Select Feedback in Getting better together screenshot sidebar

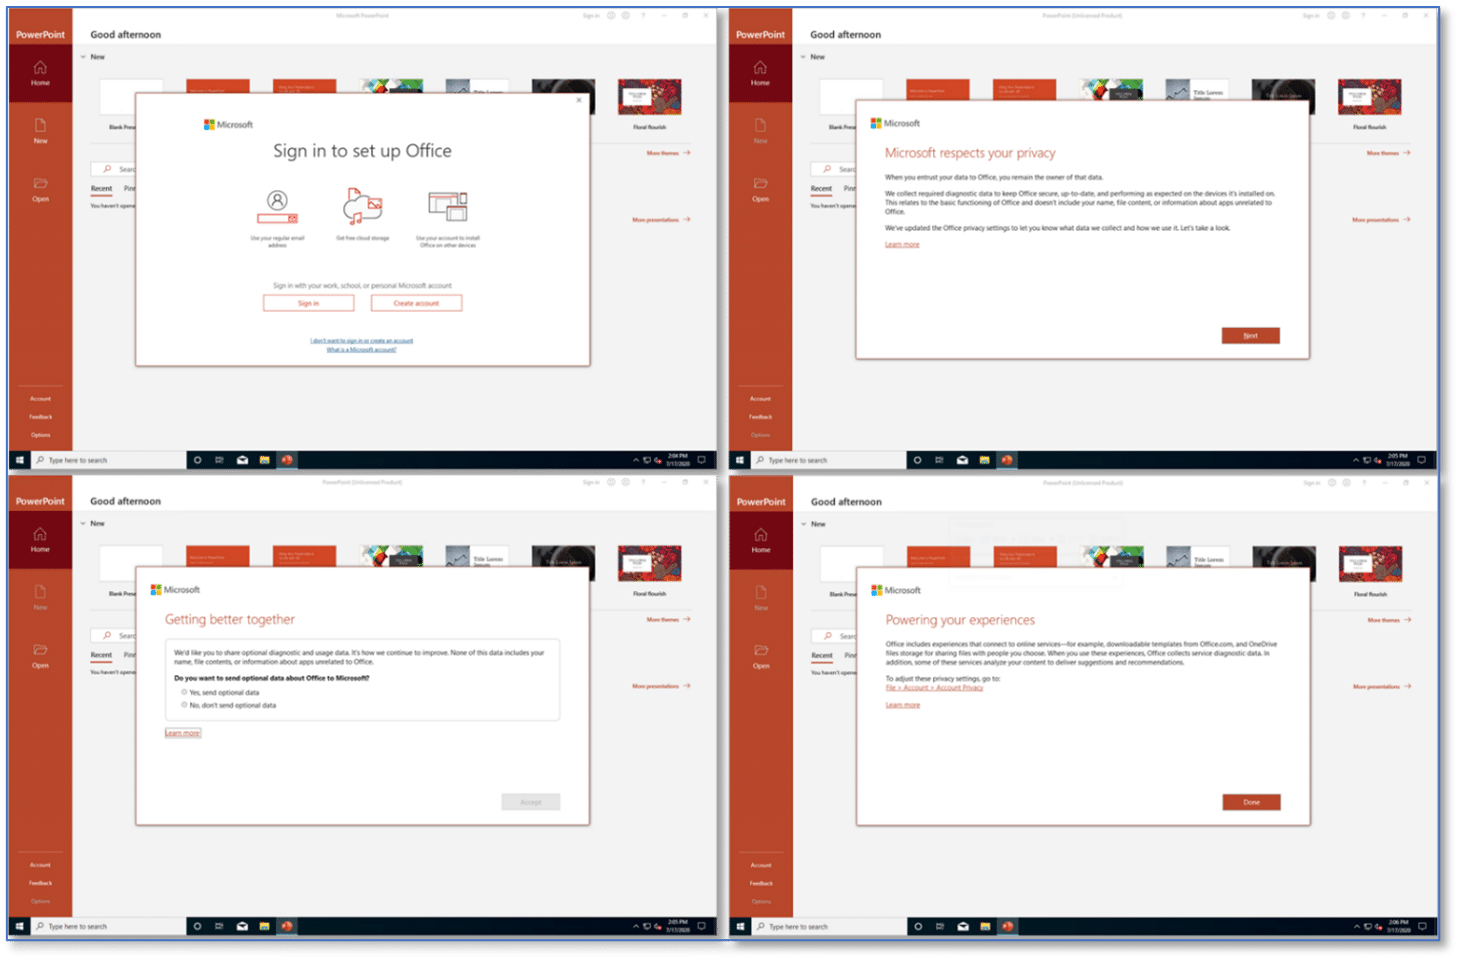40,883
